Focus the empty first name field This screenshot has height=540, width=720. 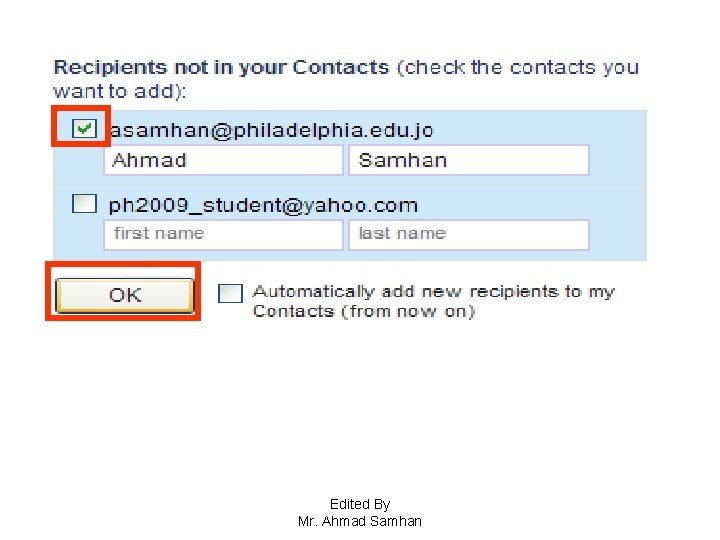[222, 234]
